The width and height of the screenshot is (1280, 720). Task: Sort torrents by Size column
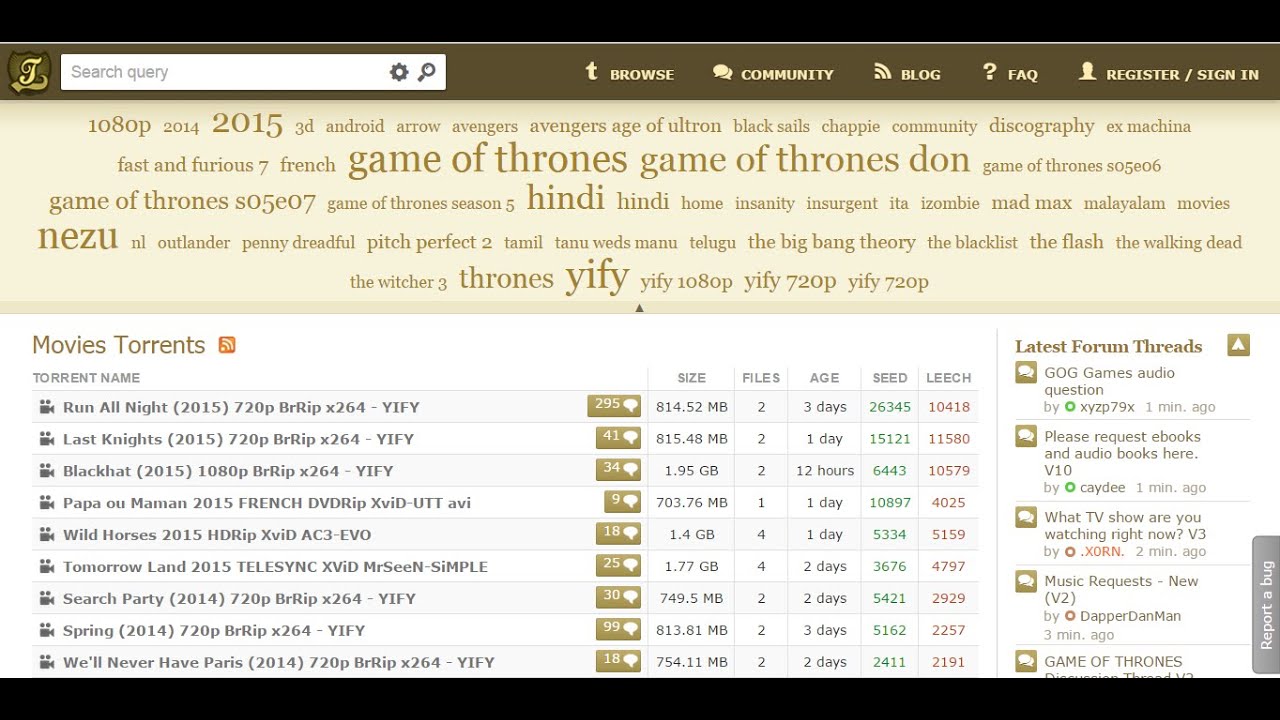tap(691, 378)
